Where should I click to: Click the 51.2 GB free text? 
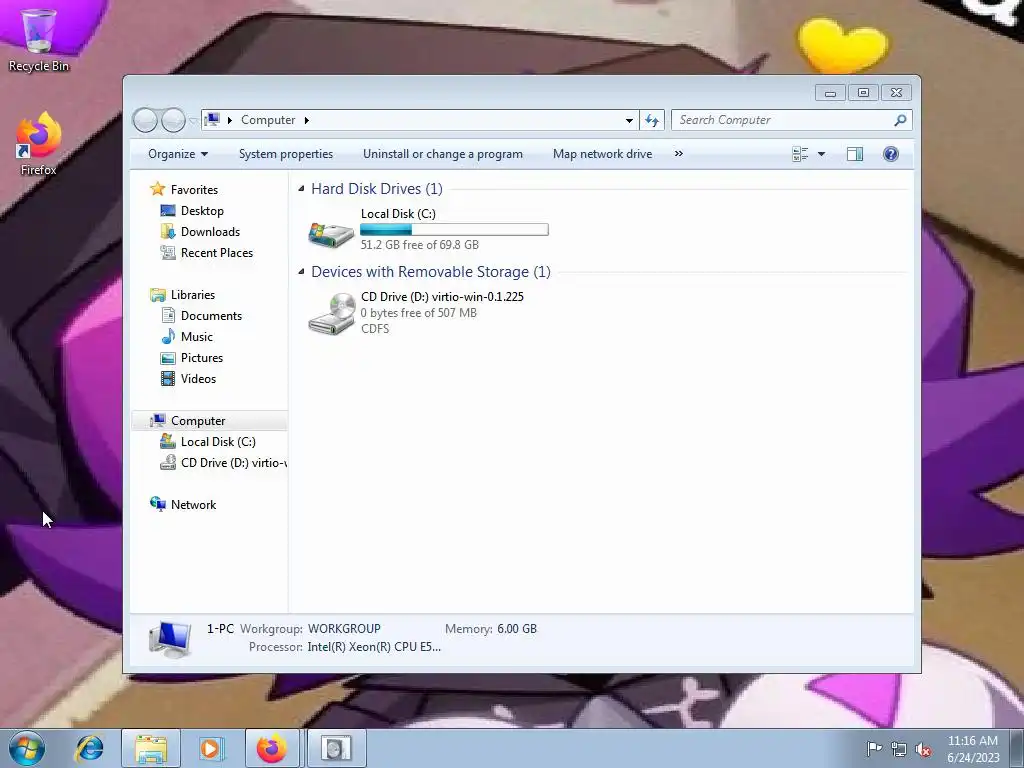click(x=419, y=245)
